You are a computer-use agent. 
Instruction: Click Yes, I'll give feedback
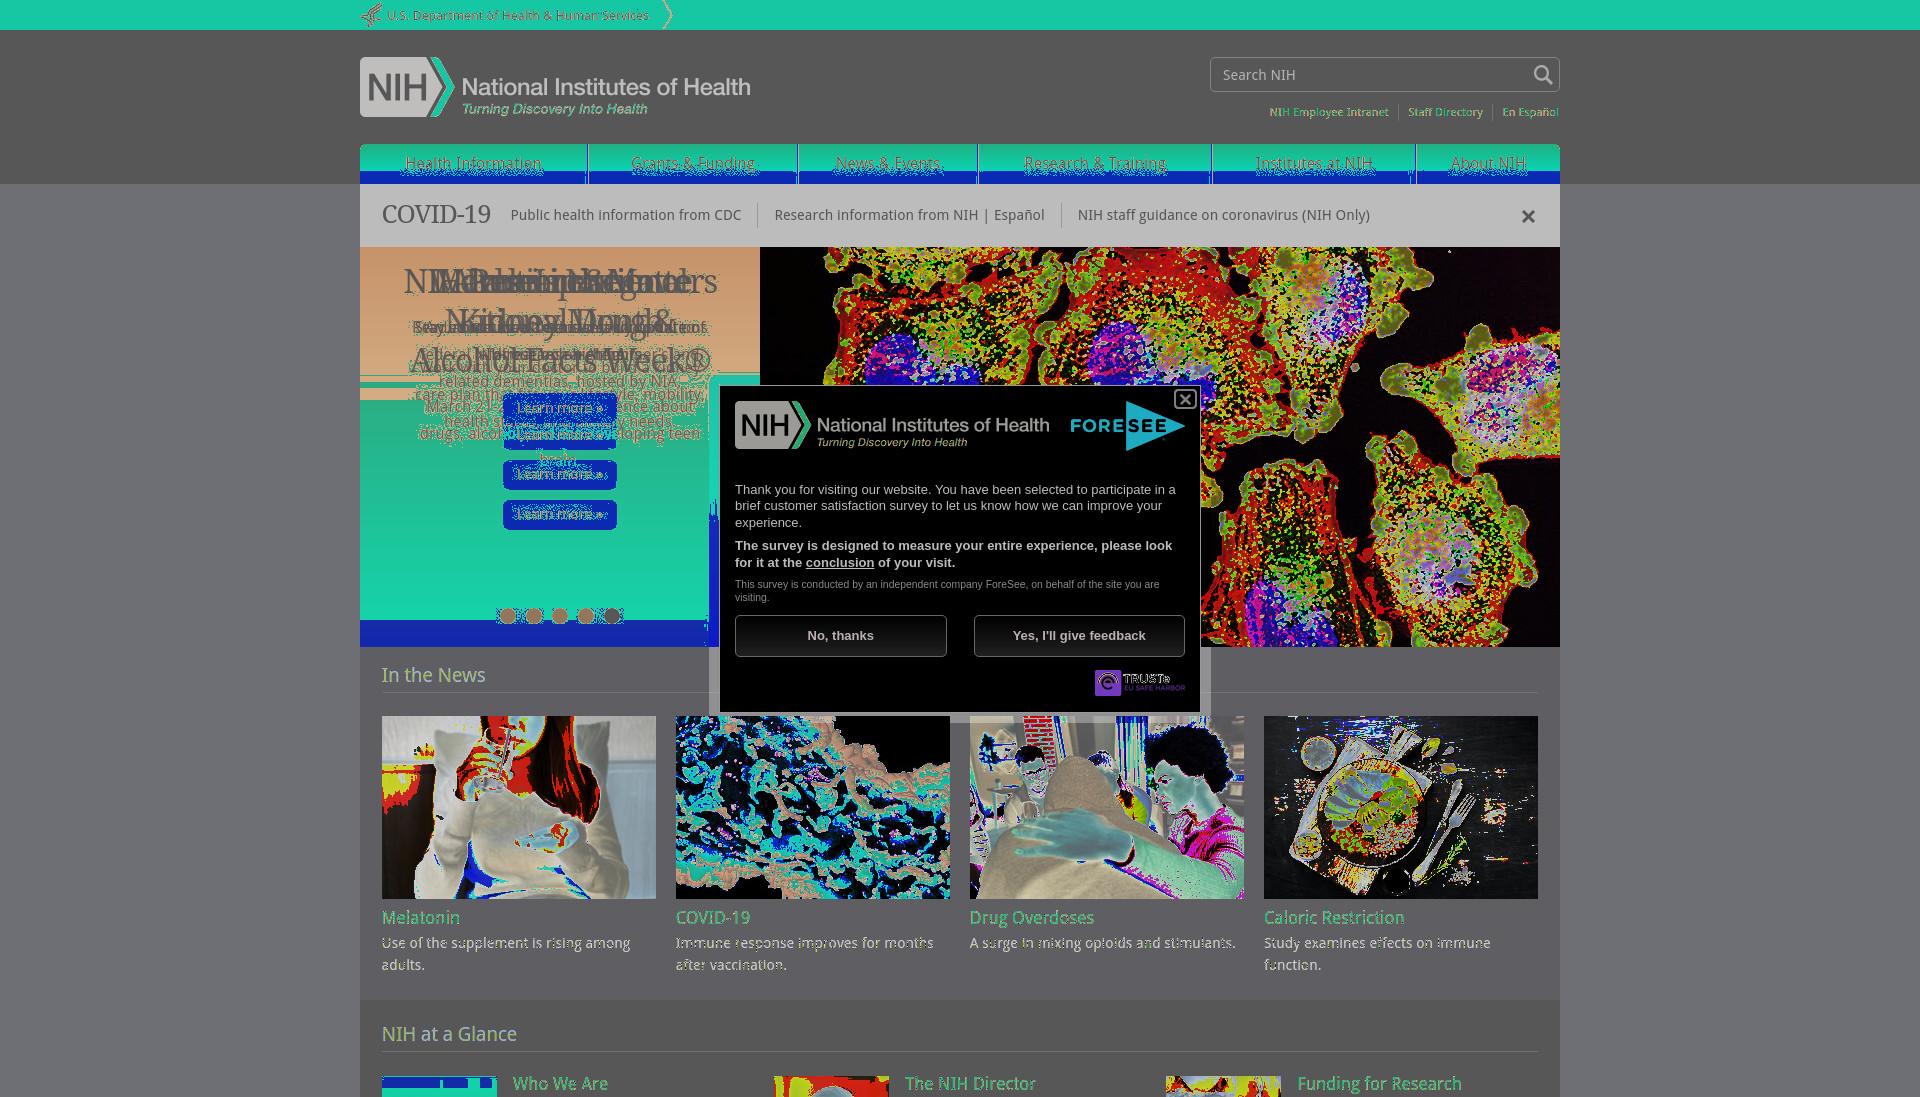[1079, 636]
